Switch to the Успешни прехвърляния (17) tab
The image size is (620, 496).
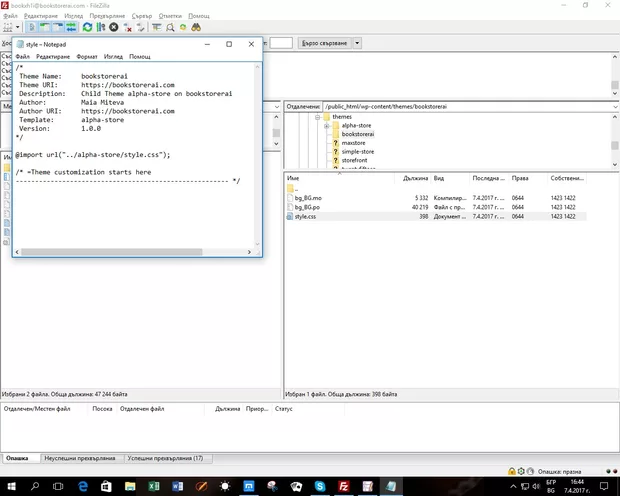[165, 458]
